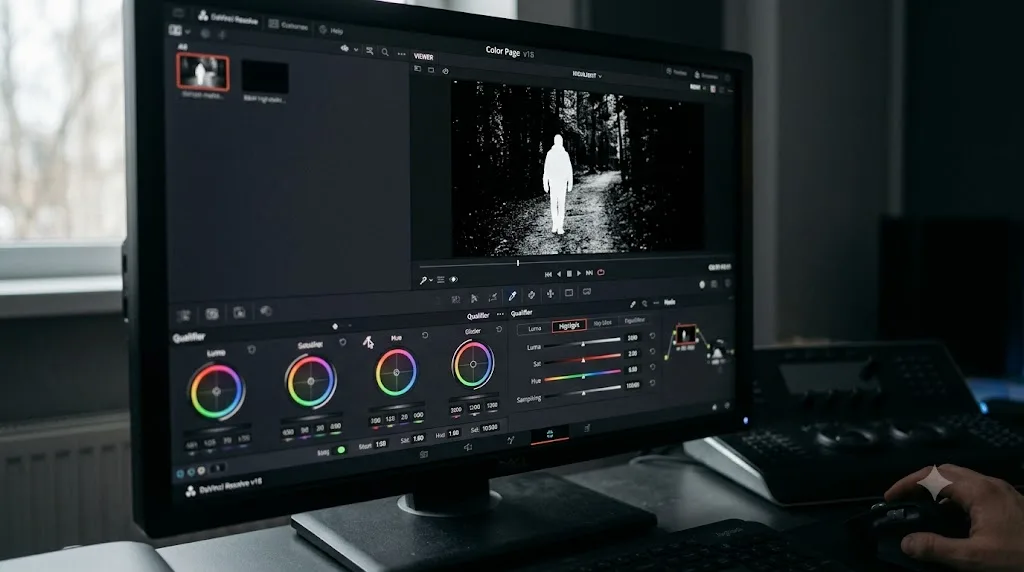
Task: Reset the Hue slider row
Action: click(652, 368)
